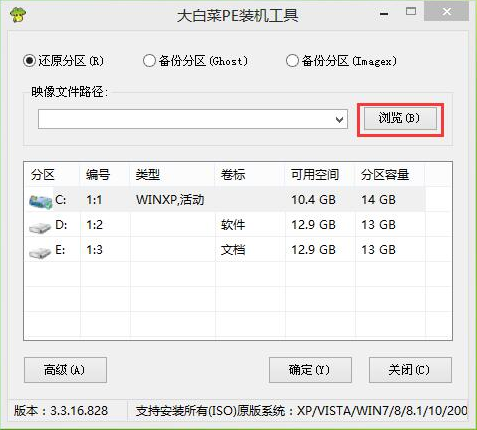Viewport: 477px width, 430px height.
Task: Click the D: row 12.9 GB value
Action: (x=313, y=225)
